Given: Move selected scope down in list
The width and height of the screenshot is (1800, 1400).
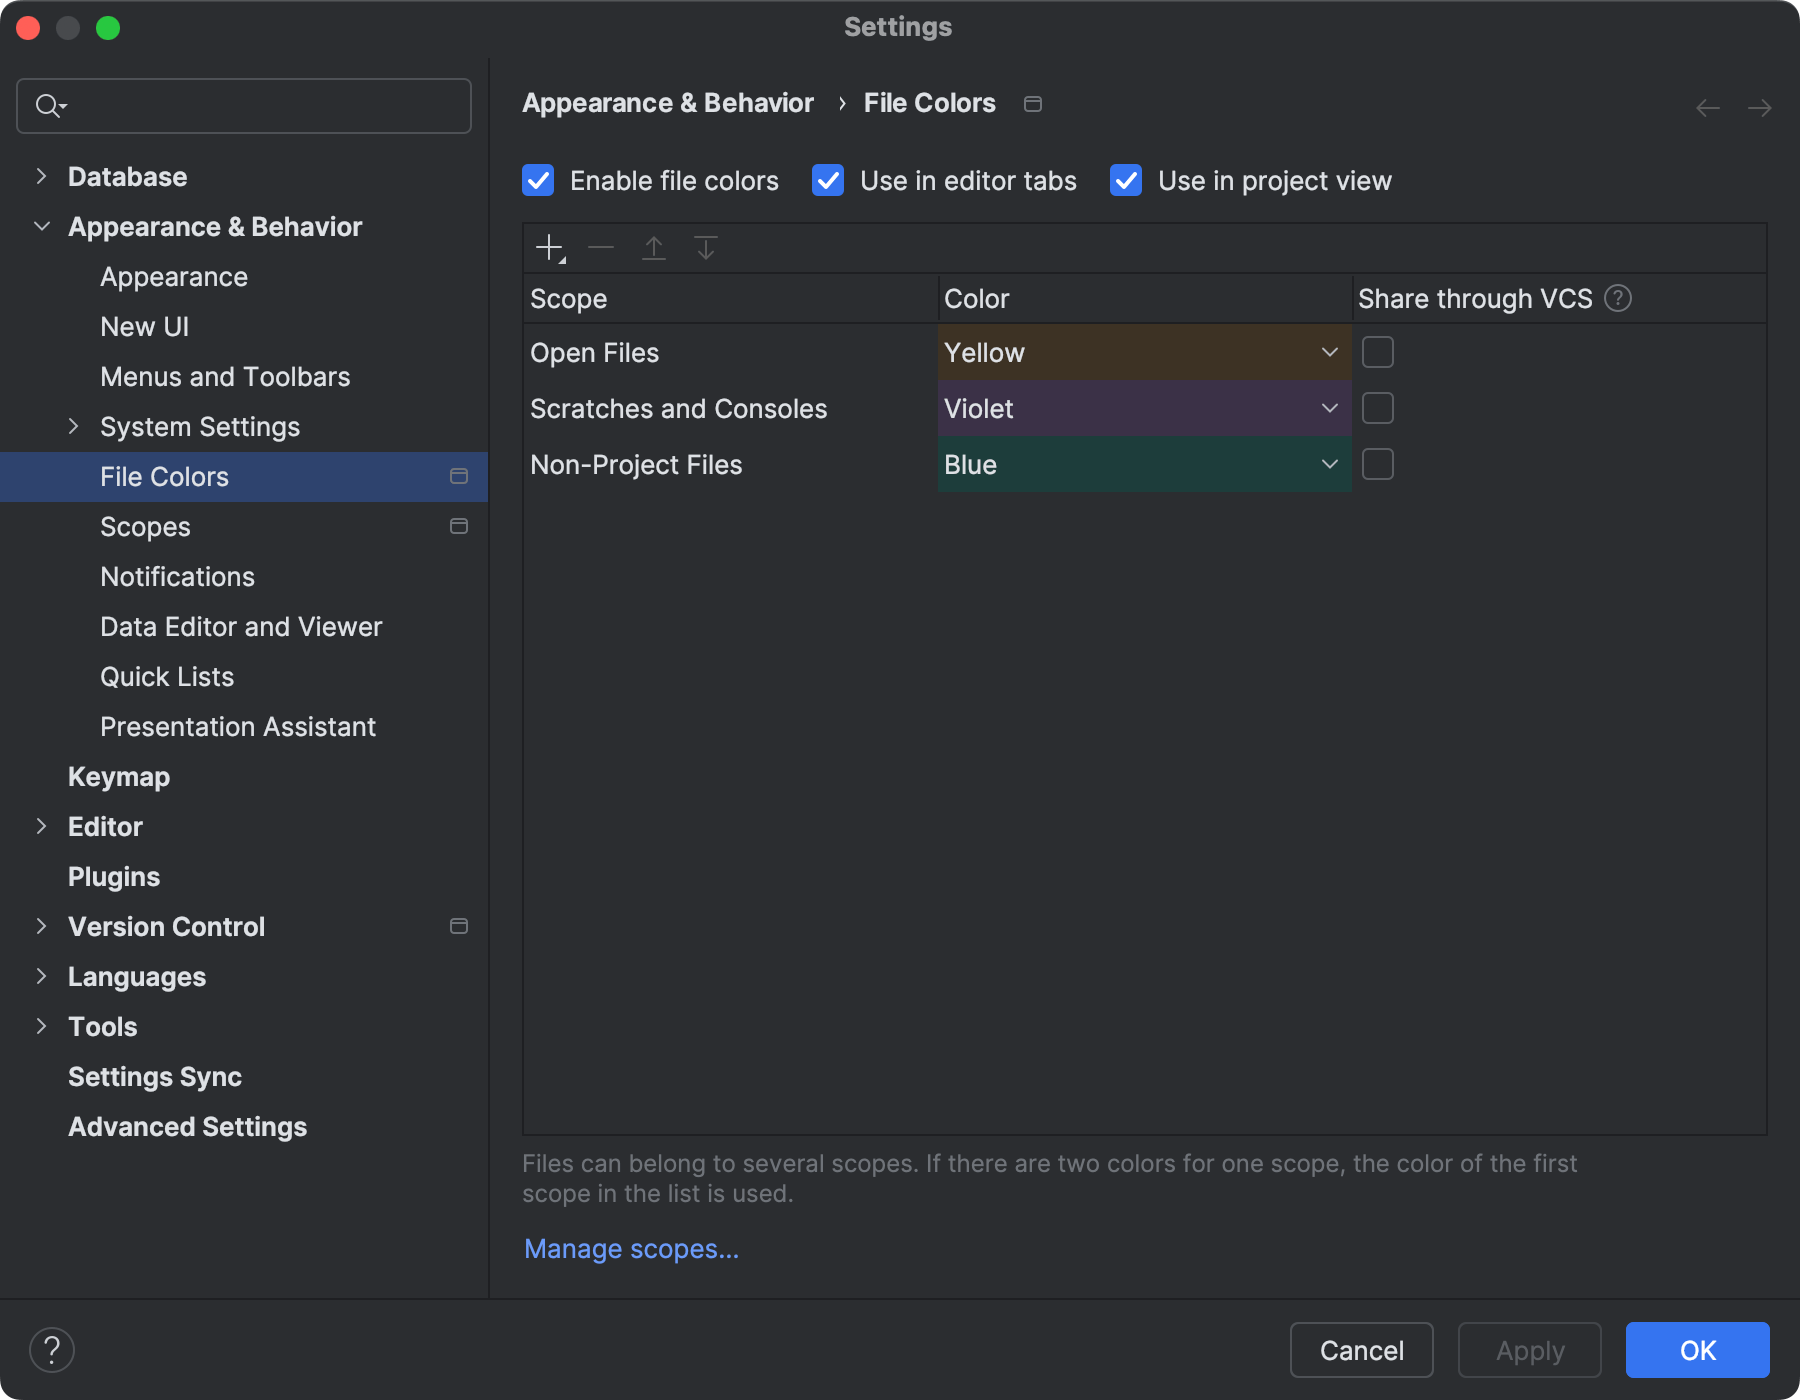Looking at the screenshot, I should [x=706, y=248].
